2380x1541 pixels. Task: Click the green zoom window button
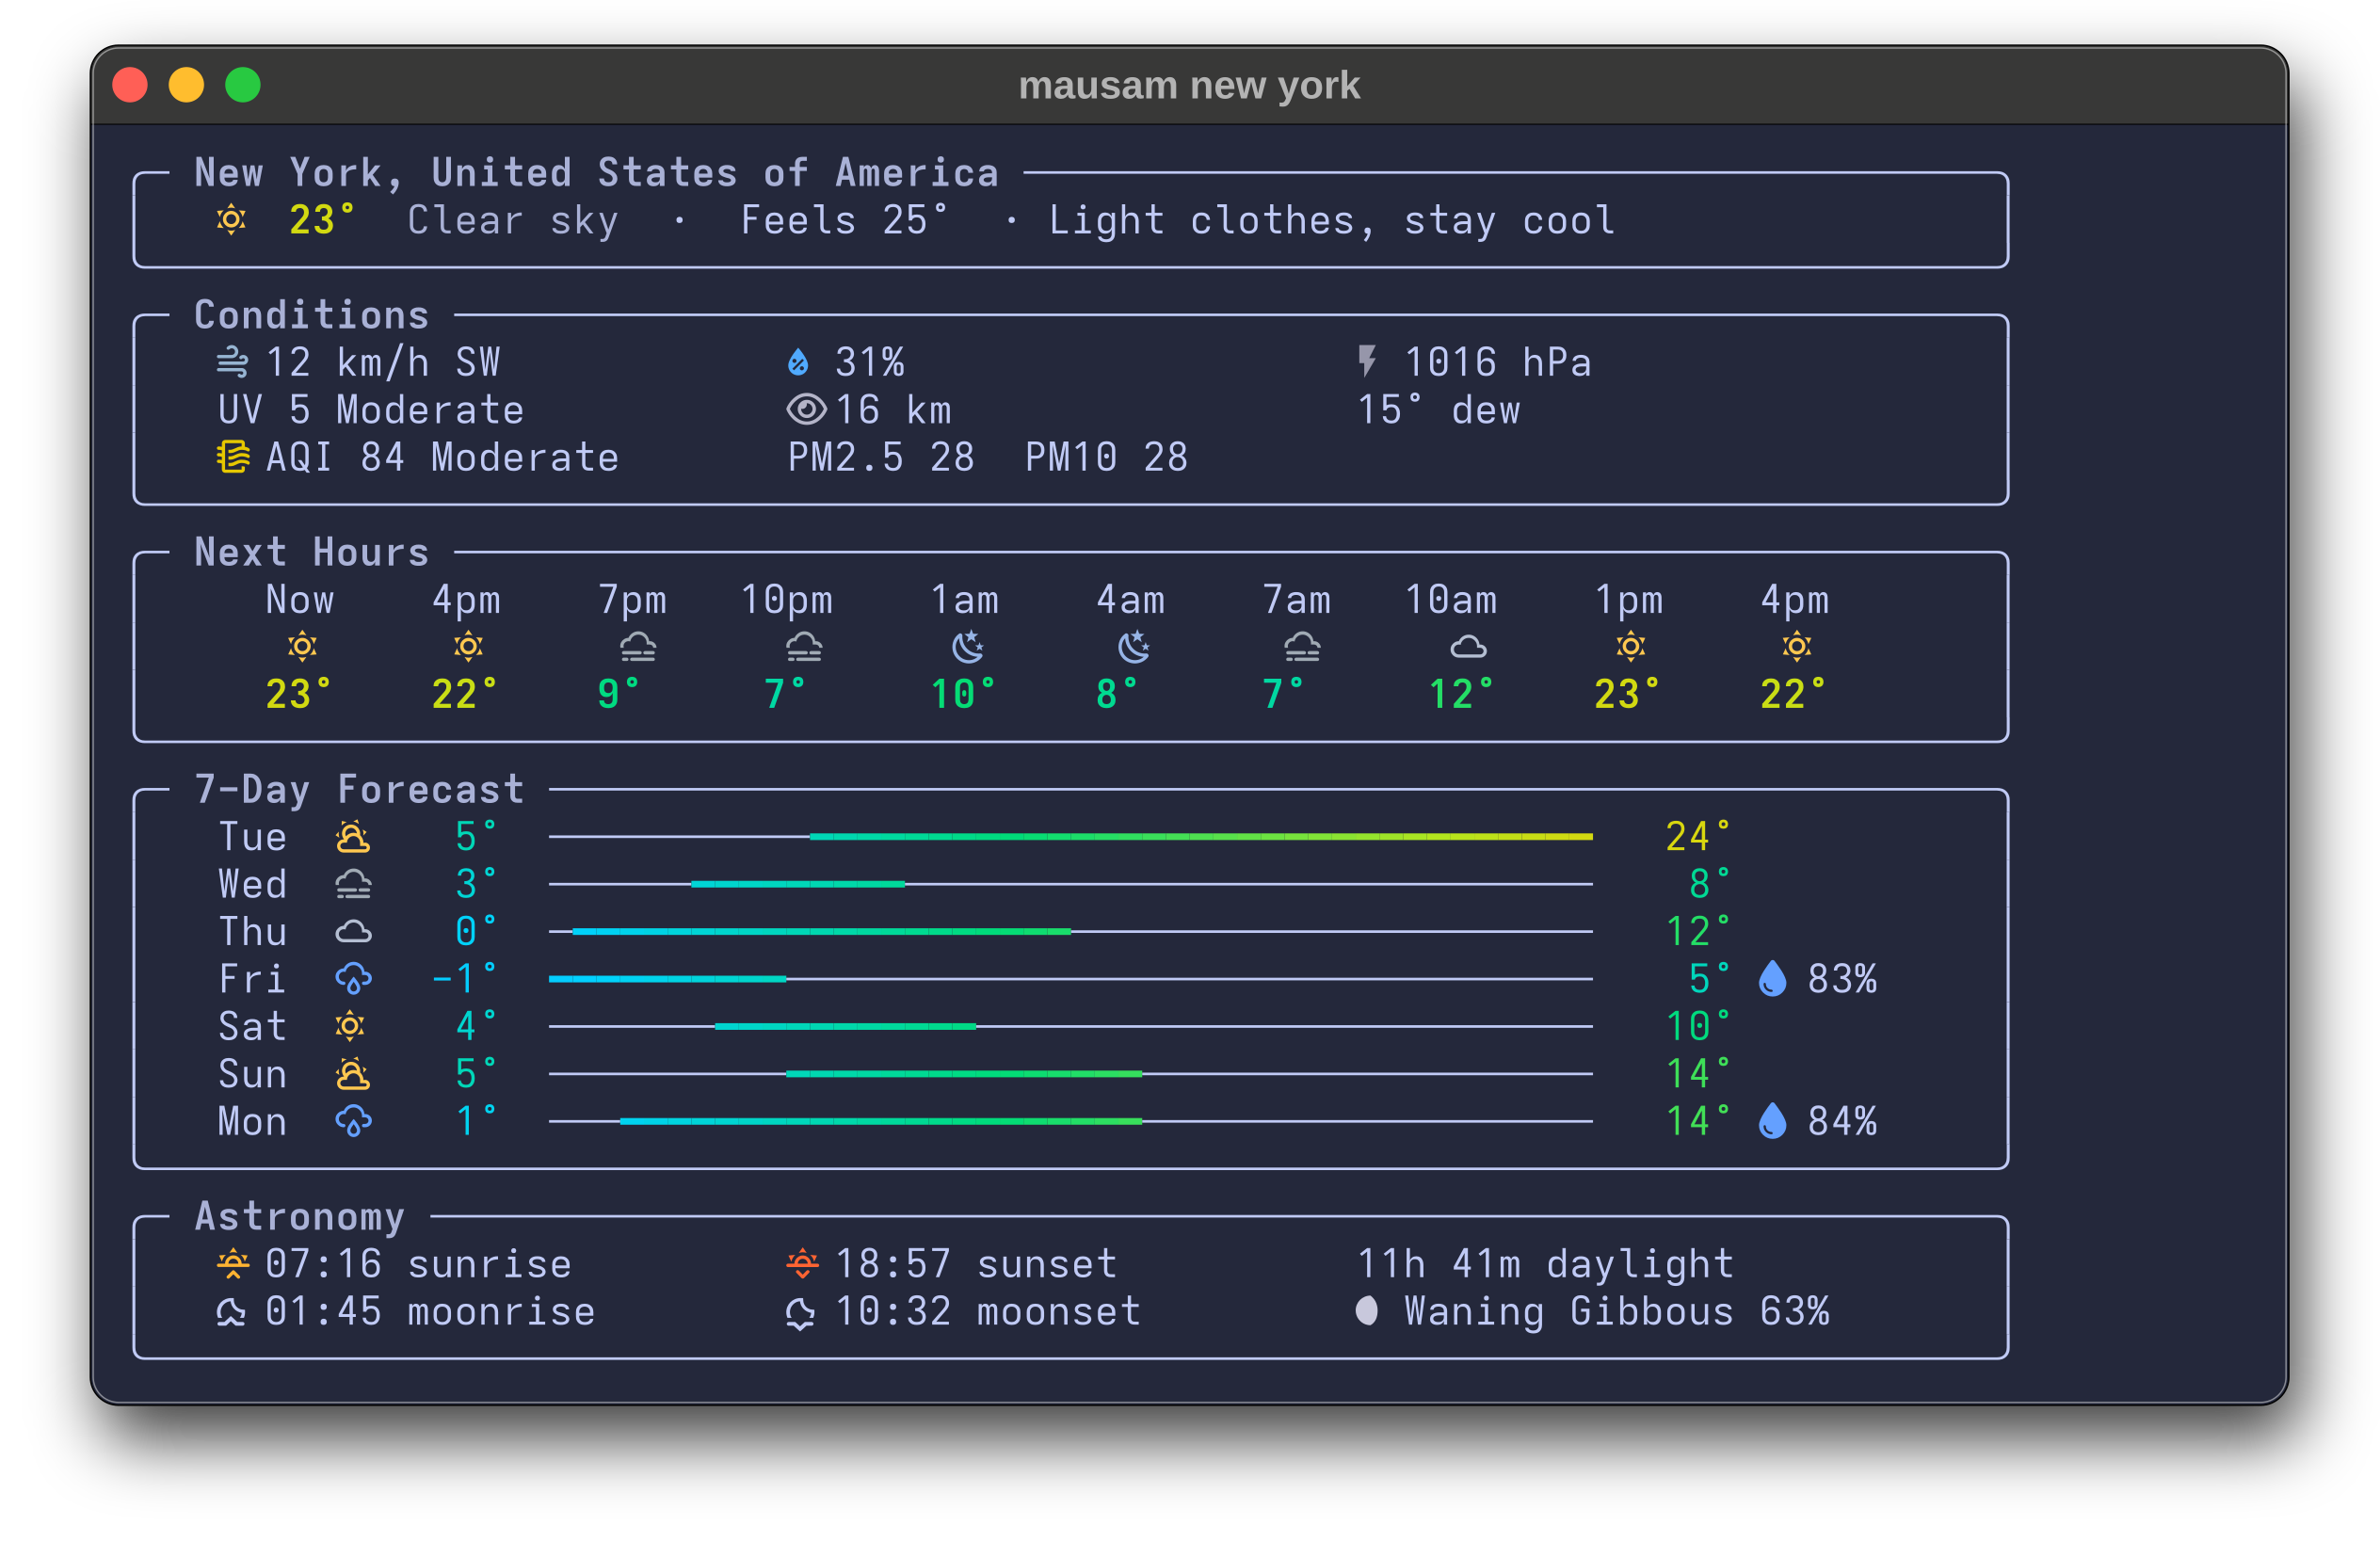tap(243, 85)
